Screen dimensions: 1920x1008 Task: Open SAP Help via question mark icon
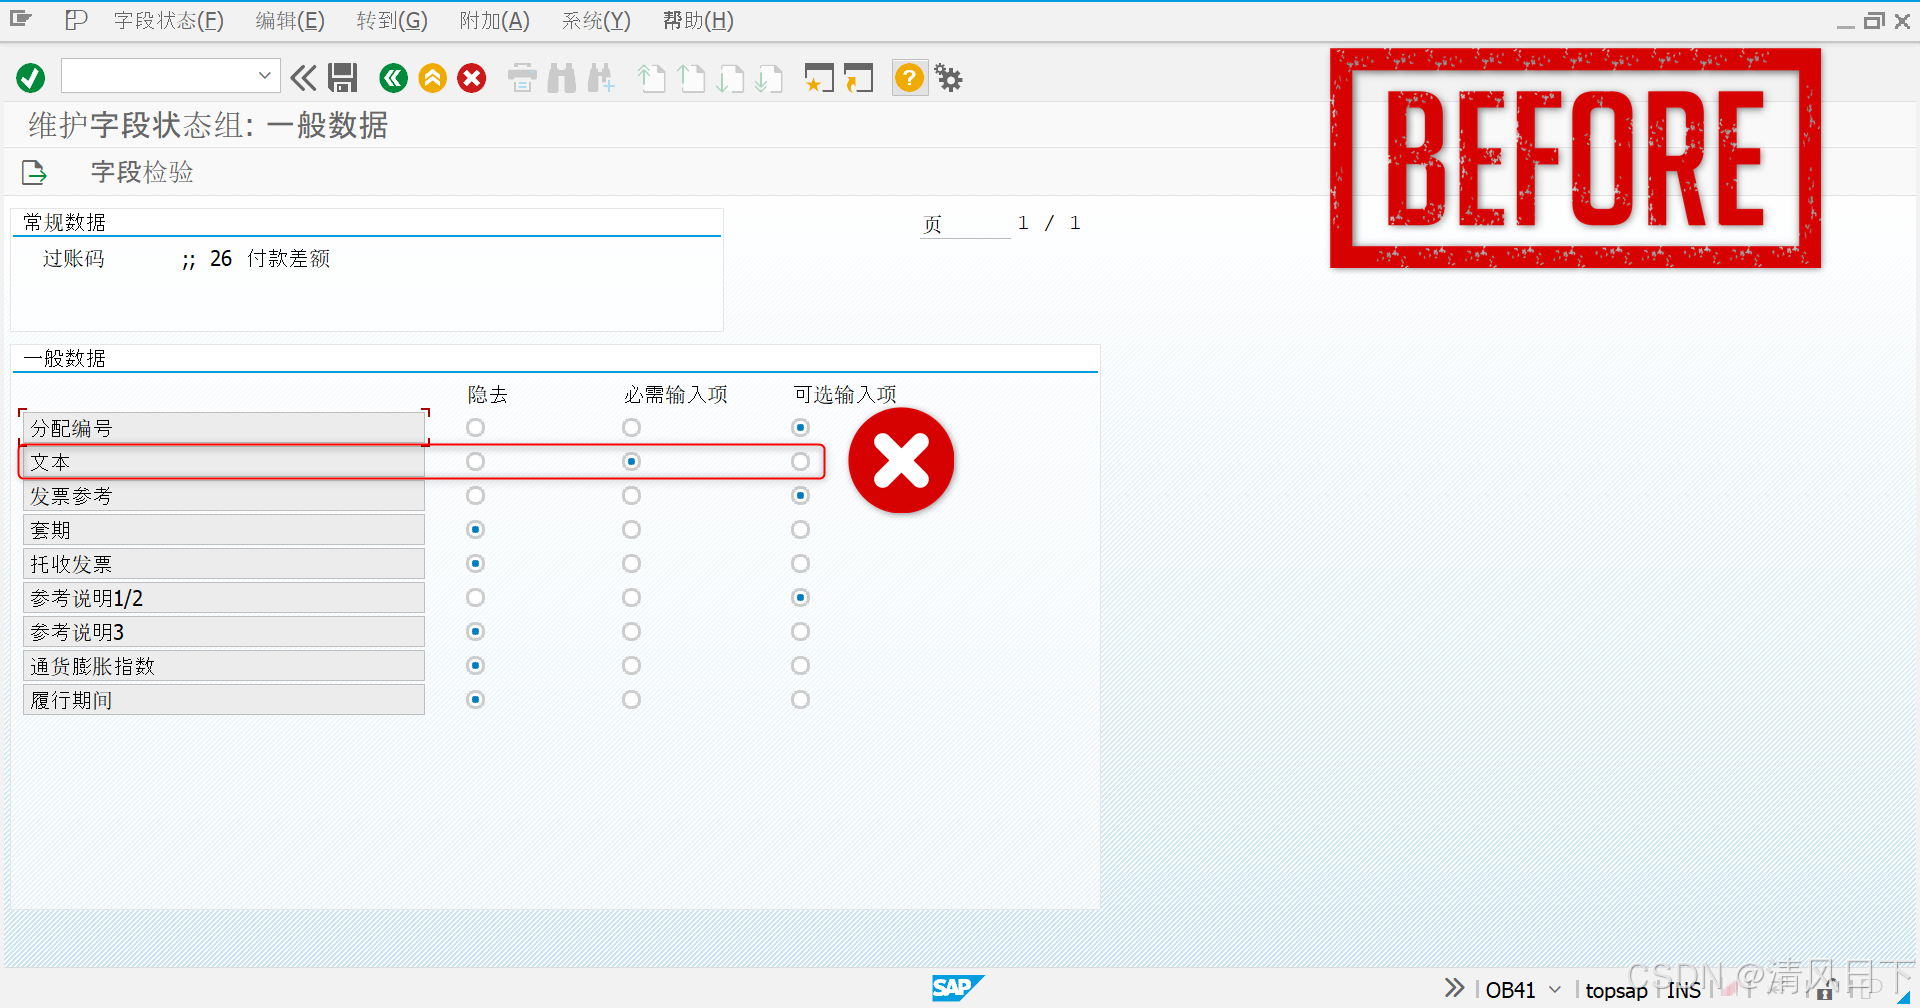coord(908,77)
